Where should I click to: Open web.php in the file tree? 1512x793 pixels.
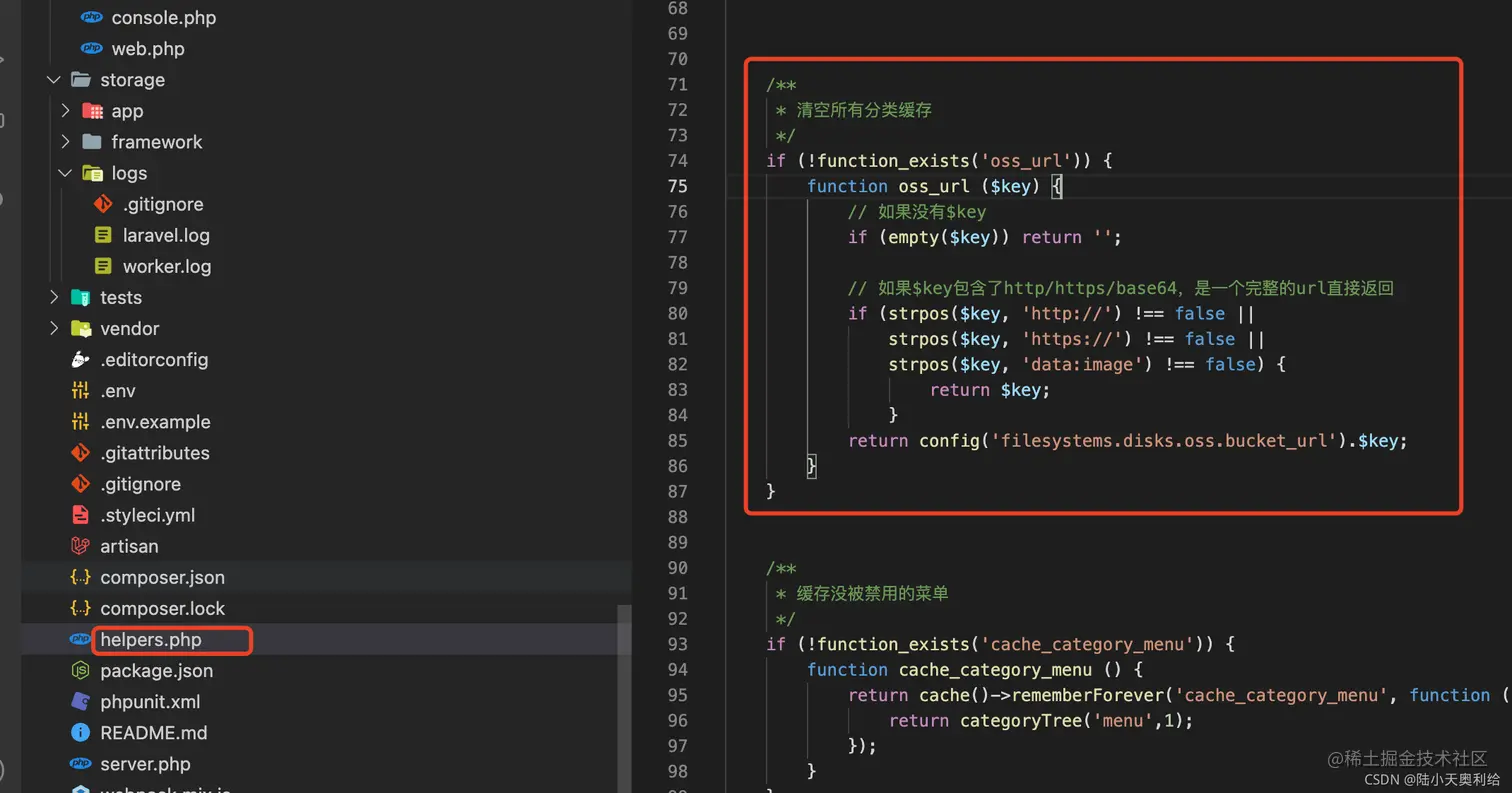(x=148, y=49)
